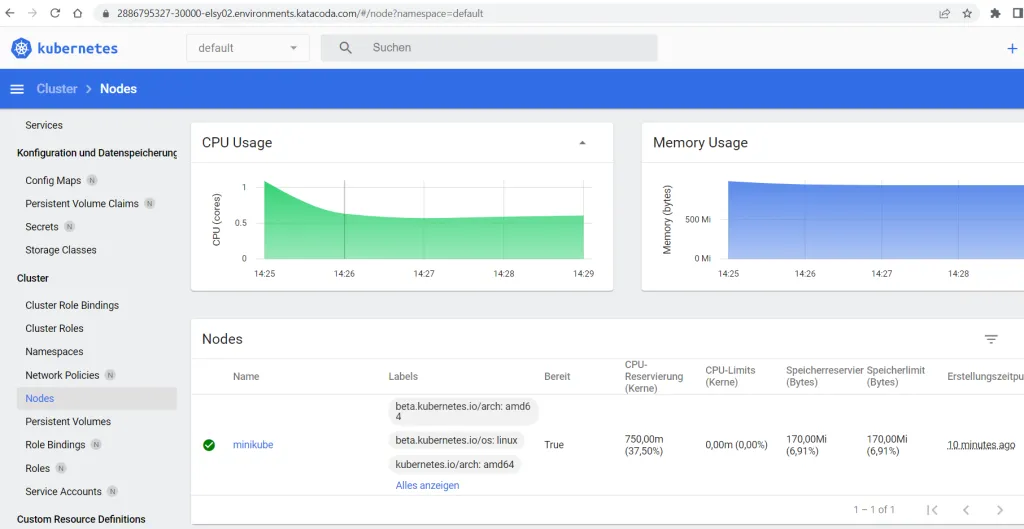Click the 0,00m (0,00%) CPU limits value
The image size is (1024, 529).
tap(736, 445)
